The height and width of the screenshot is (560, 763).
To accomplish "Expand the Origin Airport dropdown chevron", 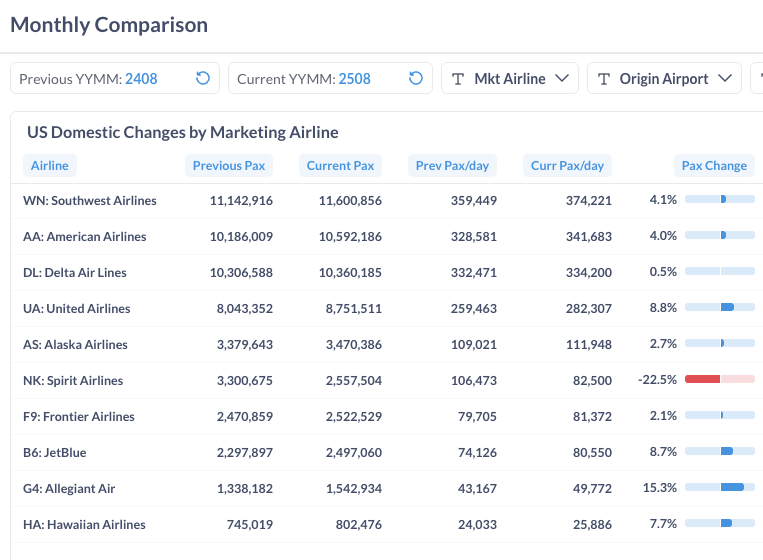I will click(x=725, y=78).
